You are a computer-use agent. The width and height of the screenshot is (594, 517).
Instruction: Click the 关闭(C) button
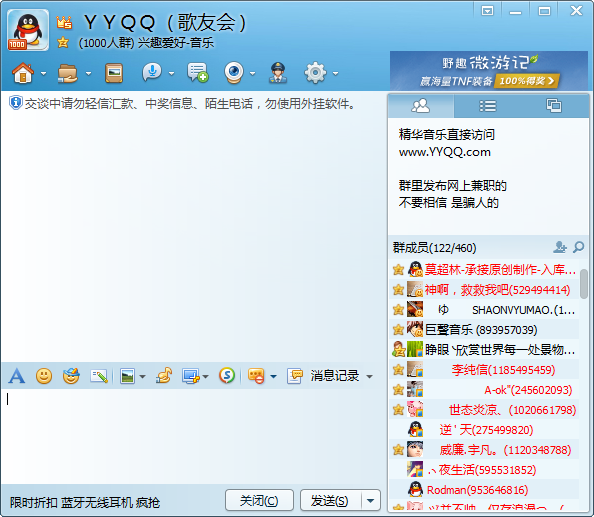[x=259, y=501]
